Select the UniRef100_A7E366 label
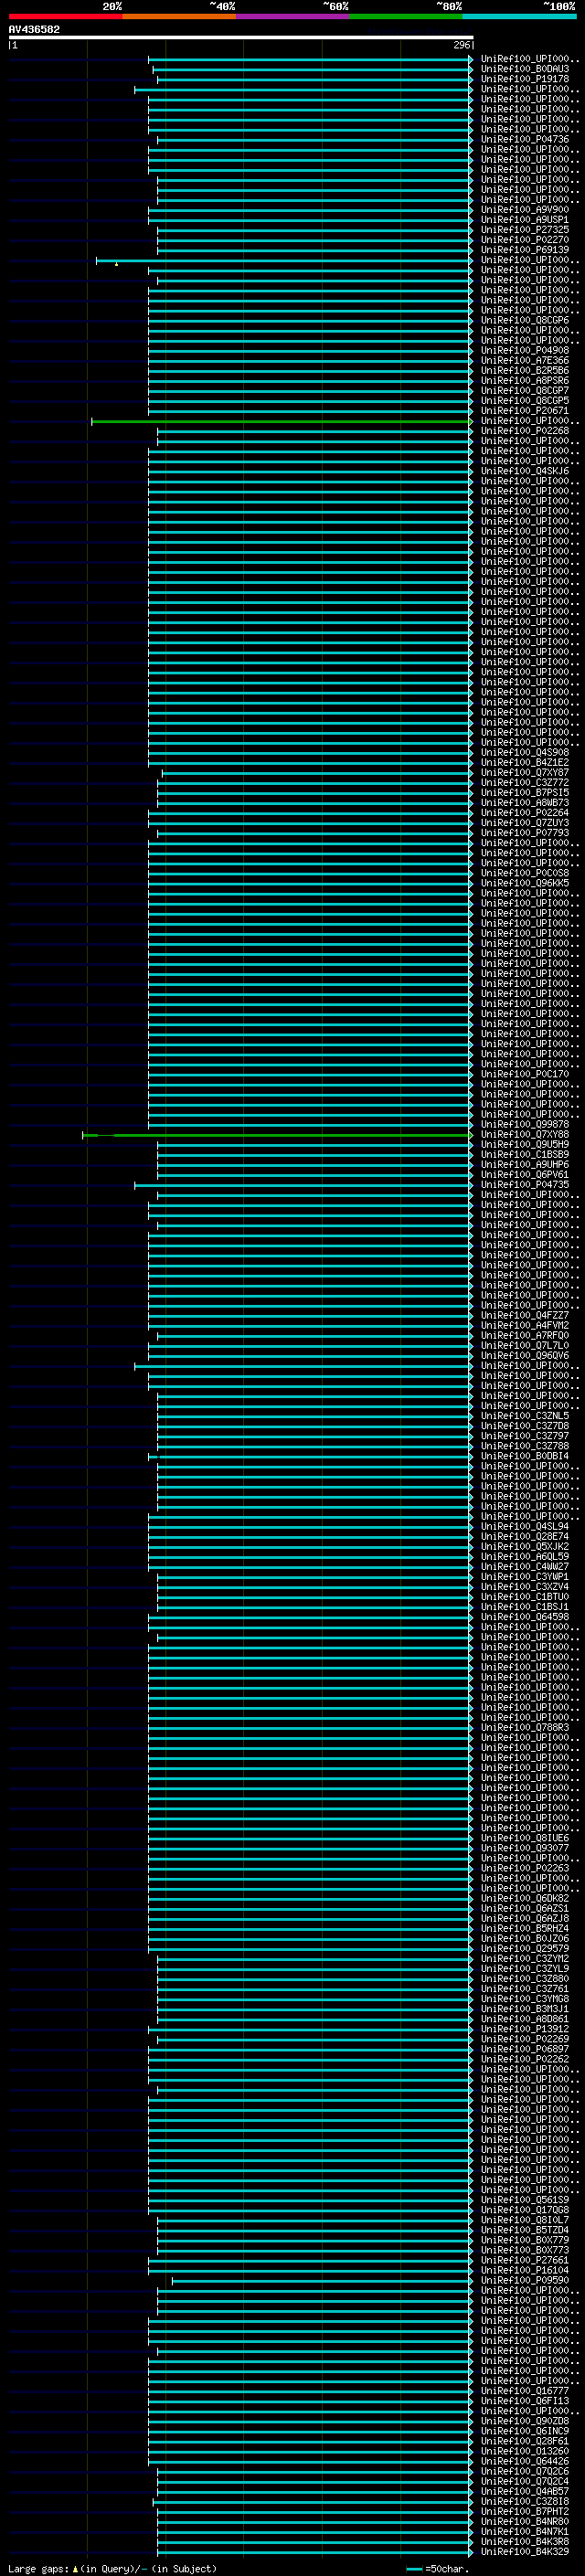Screen dimensions: 585x2576 point(525,360)
